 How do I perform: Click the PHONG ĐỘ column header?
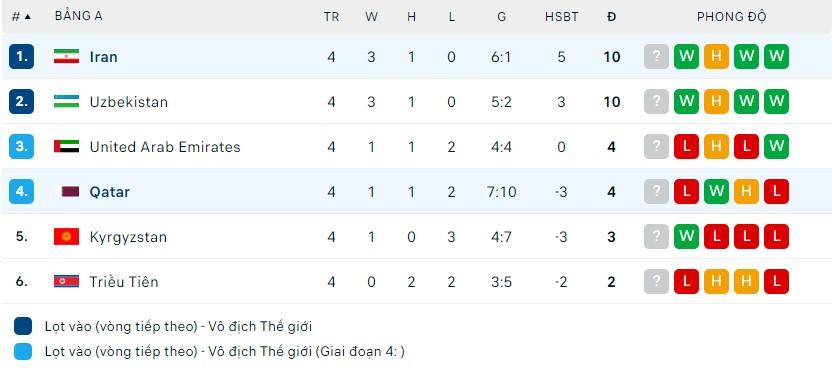(x=731, y=17)
